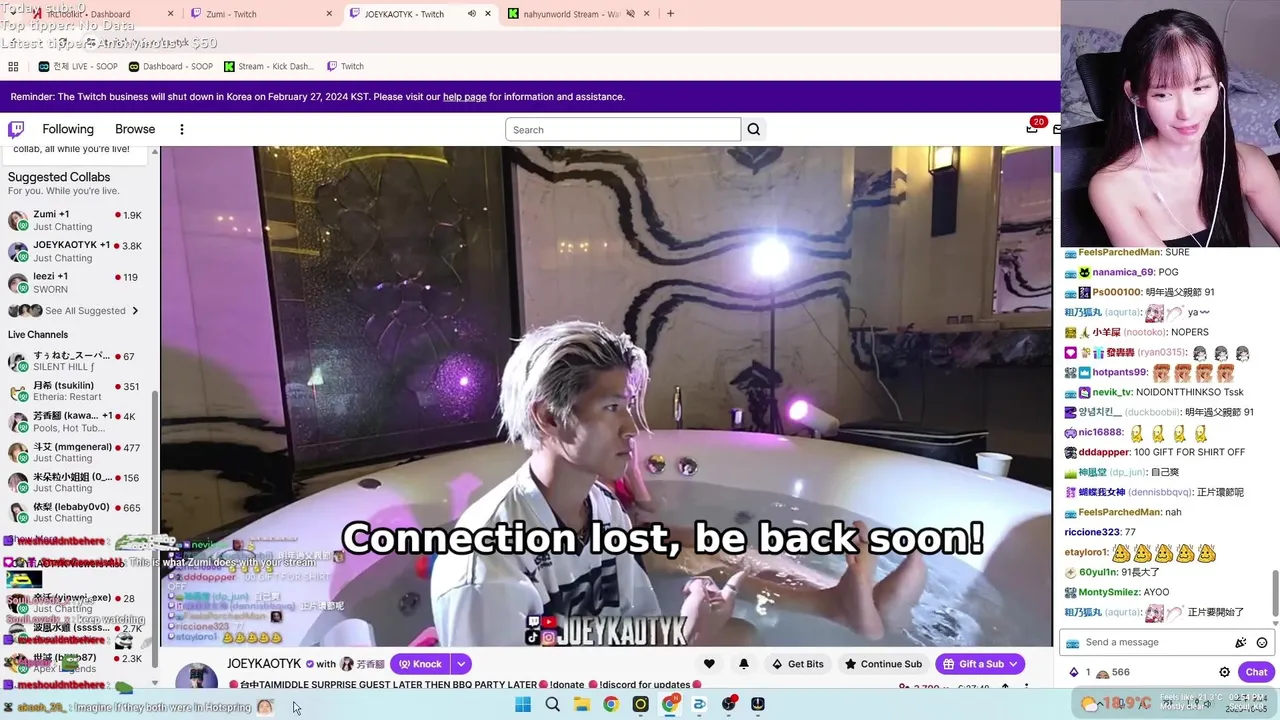The width and height of the screenshot is (1280, 720).
Task: Open the Stream - Kick Dashboard bookmark
Action: (269, 67)
